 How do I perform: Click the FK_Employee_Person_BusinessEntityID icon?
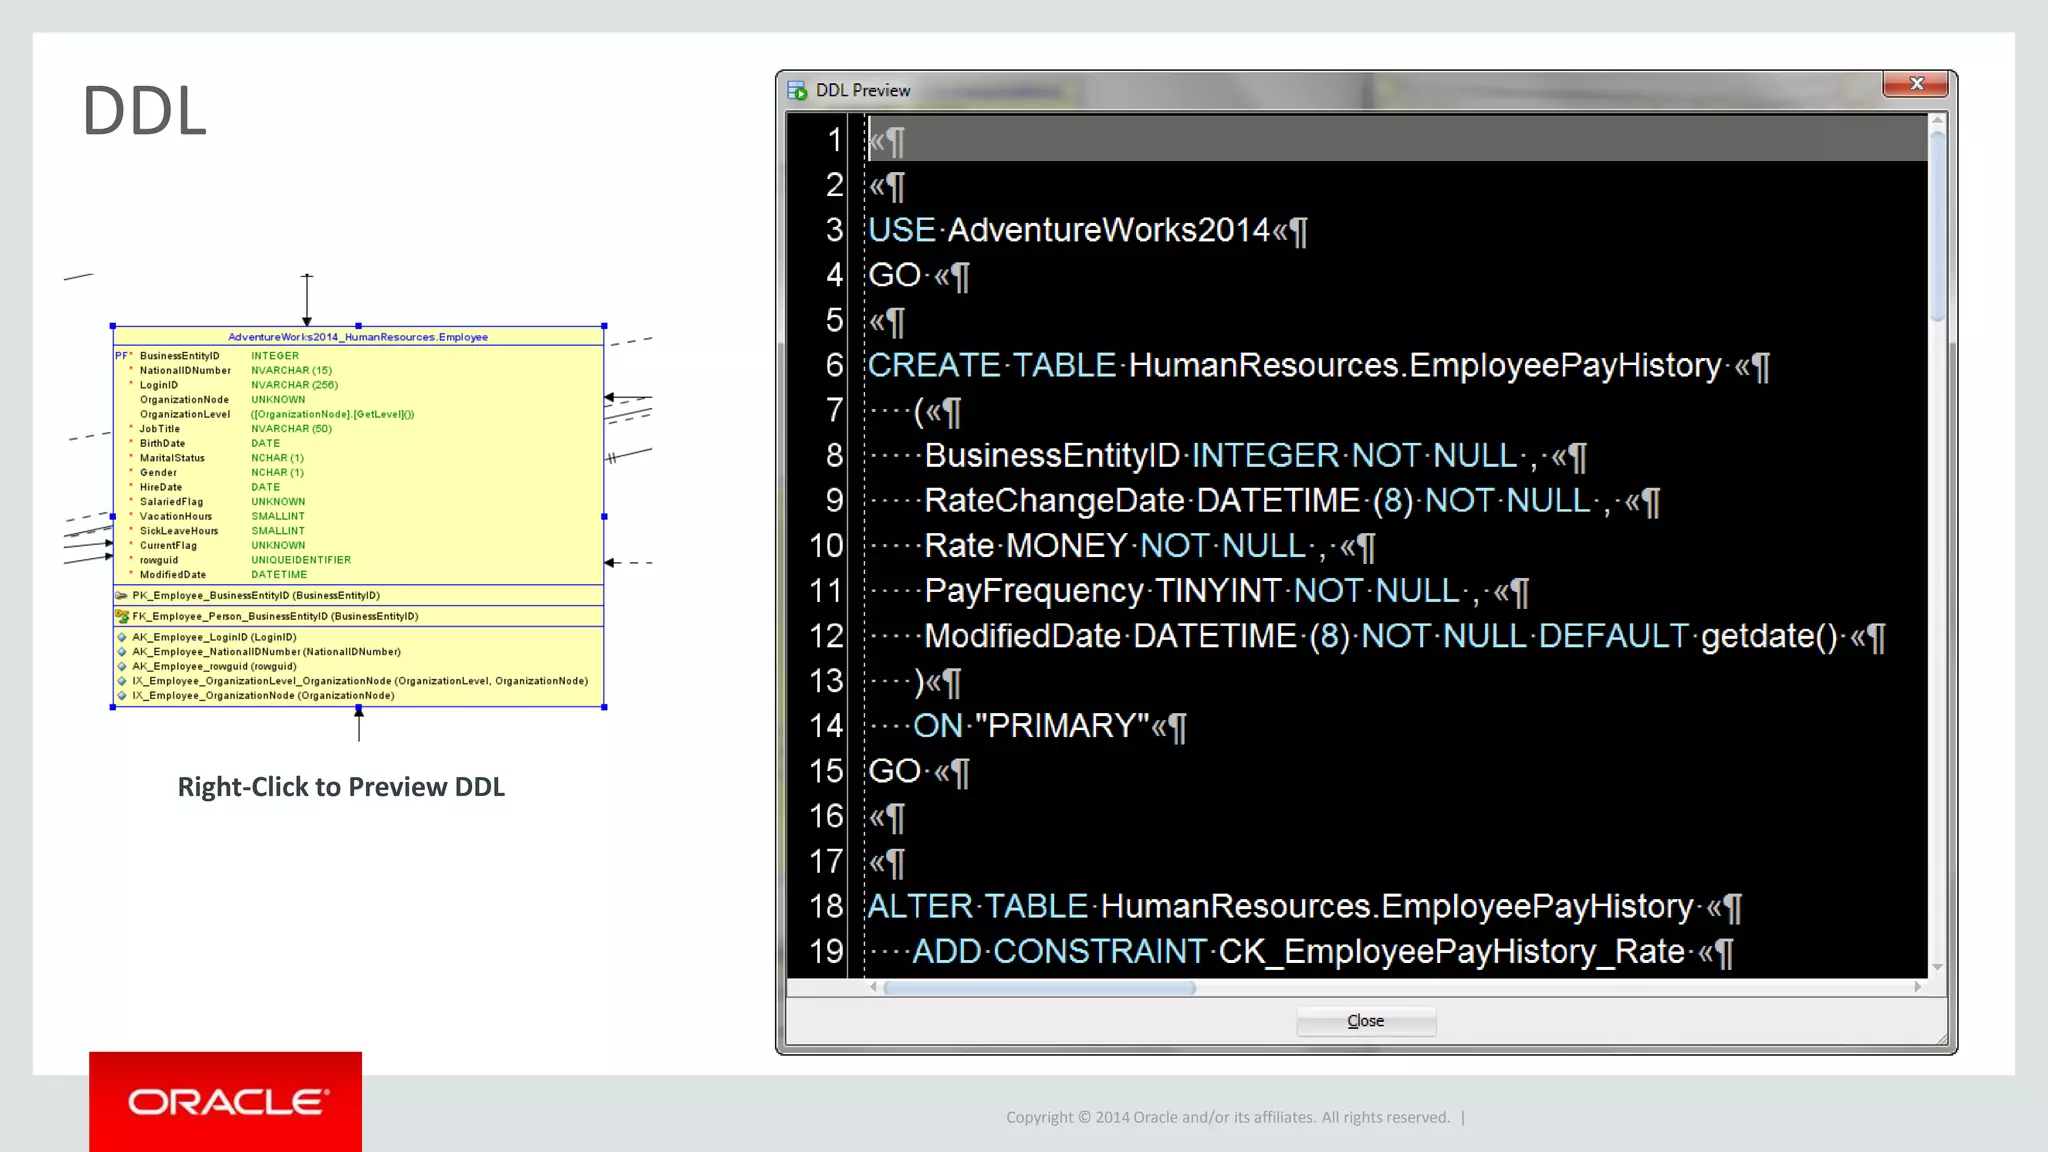(x=122, y=616)
